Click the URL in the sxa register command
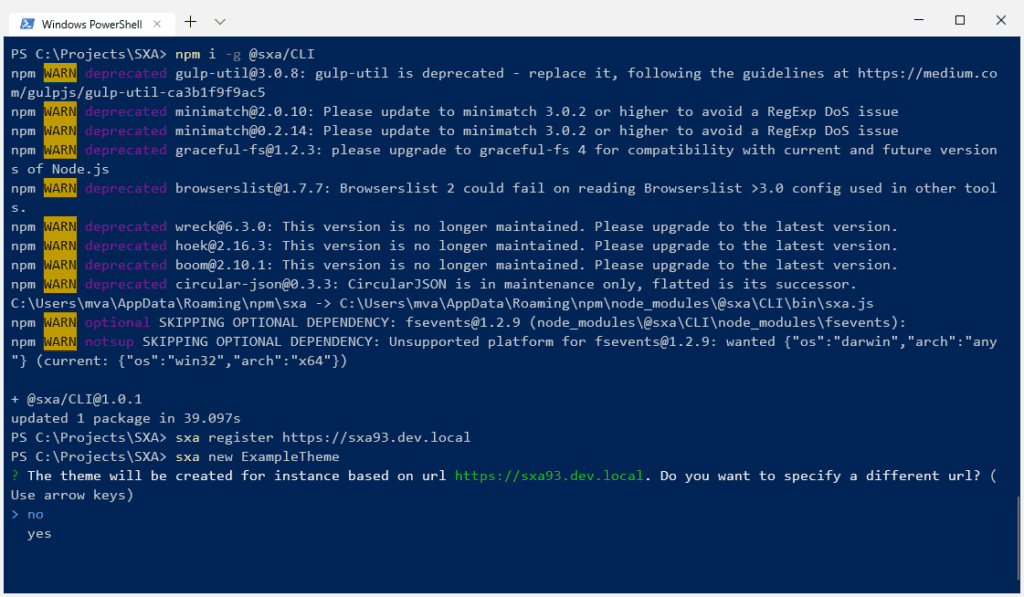Viewport: 1024px width, 597px height. [x=376, y=437]
